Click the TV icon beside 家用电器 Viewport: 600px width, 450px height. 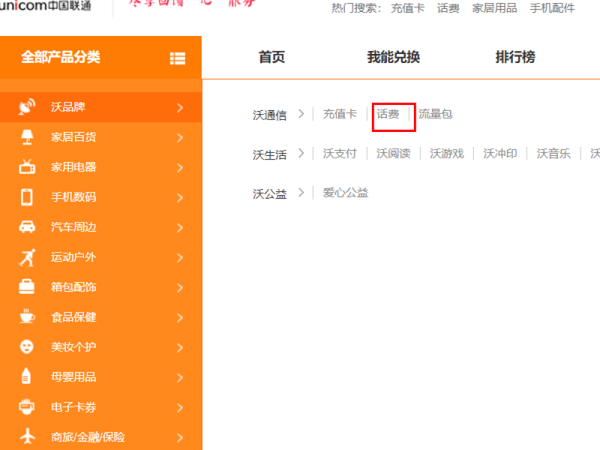pyautogui.click(x=27, y=167)
